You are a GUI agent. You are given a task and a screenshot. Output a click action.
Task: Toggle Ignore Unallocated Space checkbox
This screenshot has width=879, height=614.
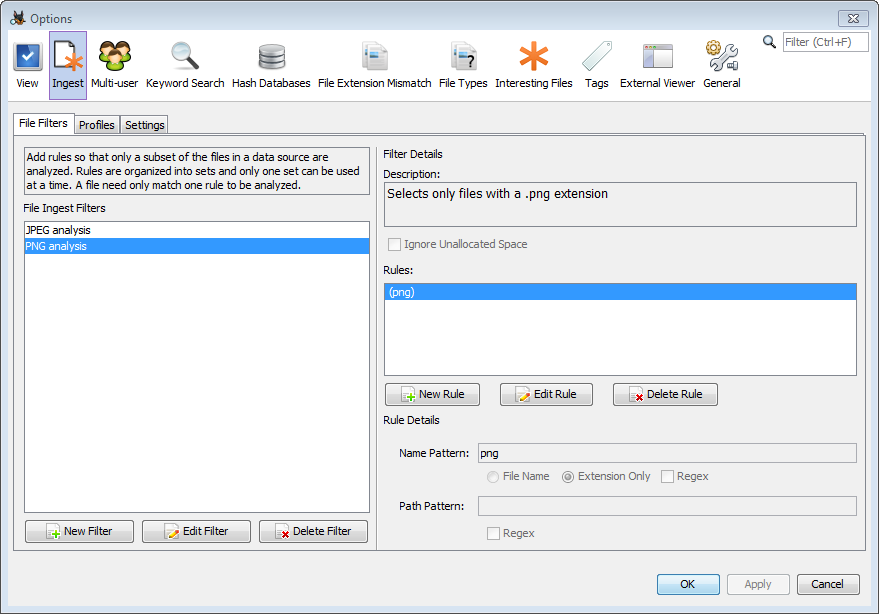(395, 245)
